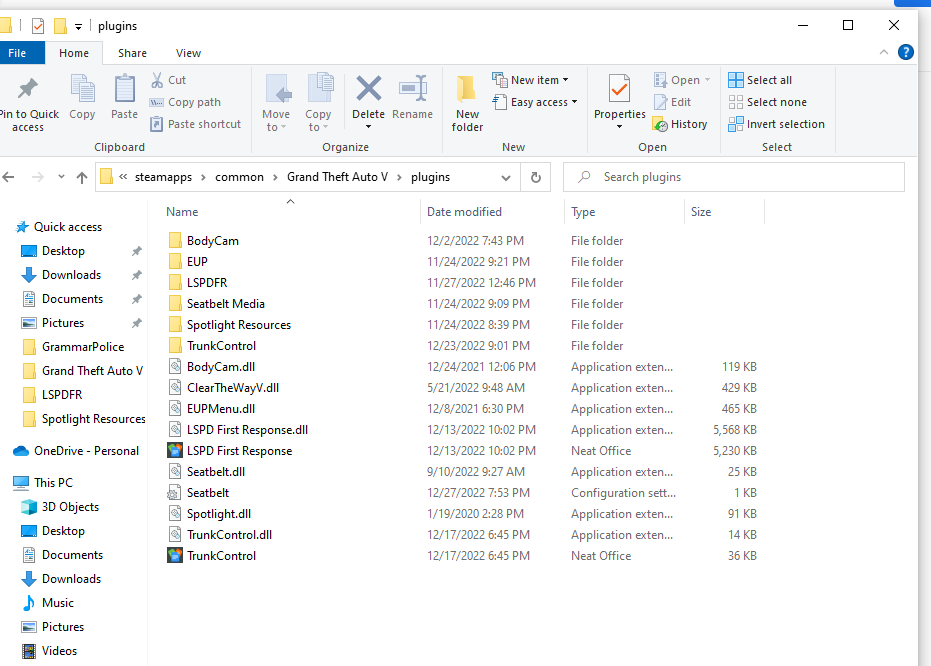Switch to the View ribbon tab
This screenshot has width=931, height=666.
[x=188, y=53]
